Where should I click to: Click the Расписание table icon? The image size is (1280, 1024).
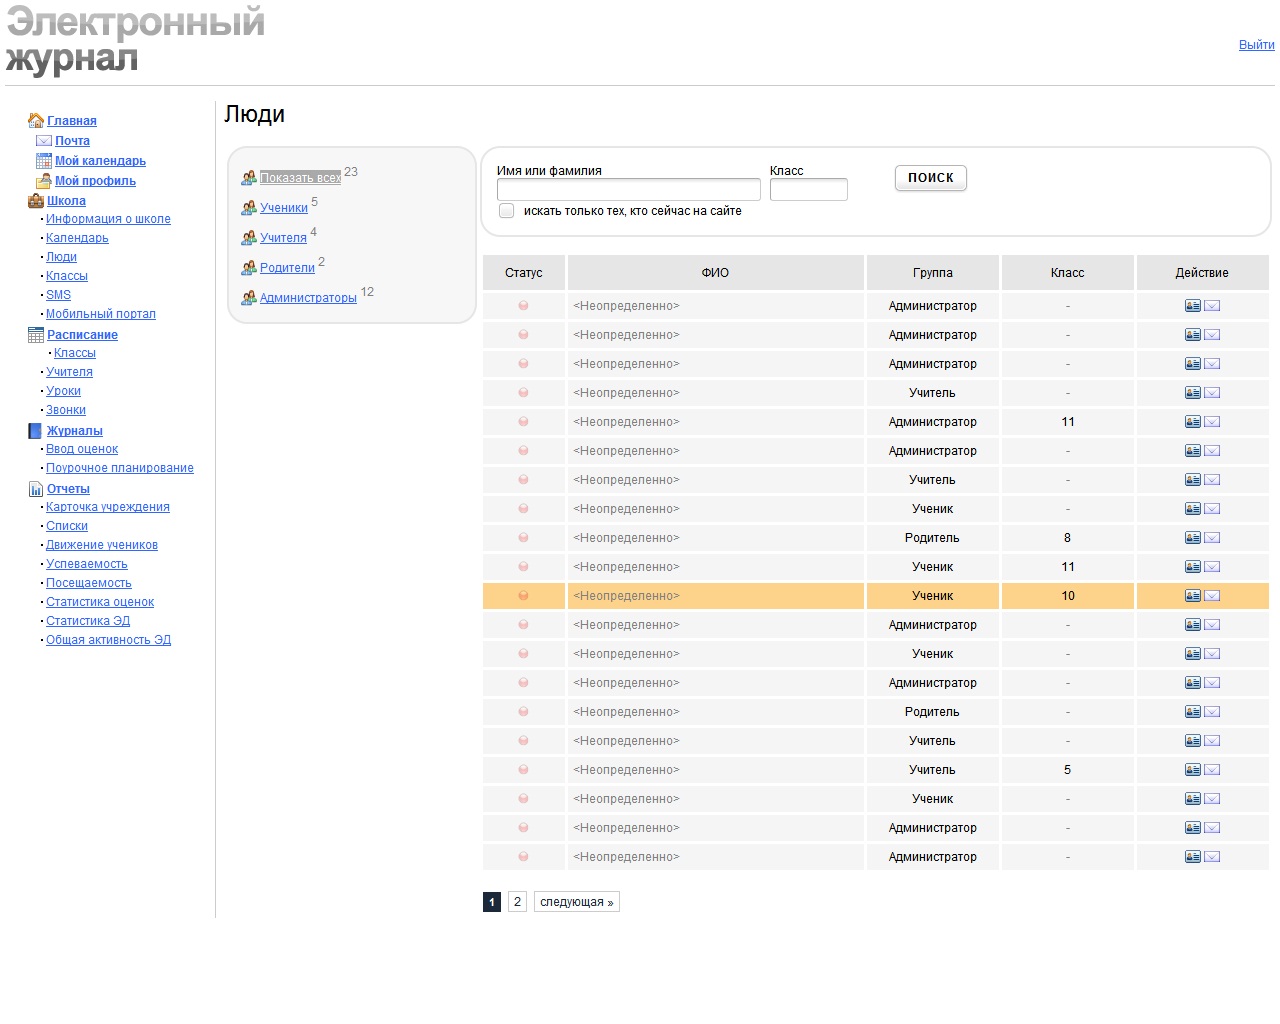[36, 335]
